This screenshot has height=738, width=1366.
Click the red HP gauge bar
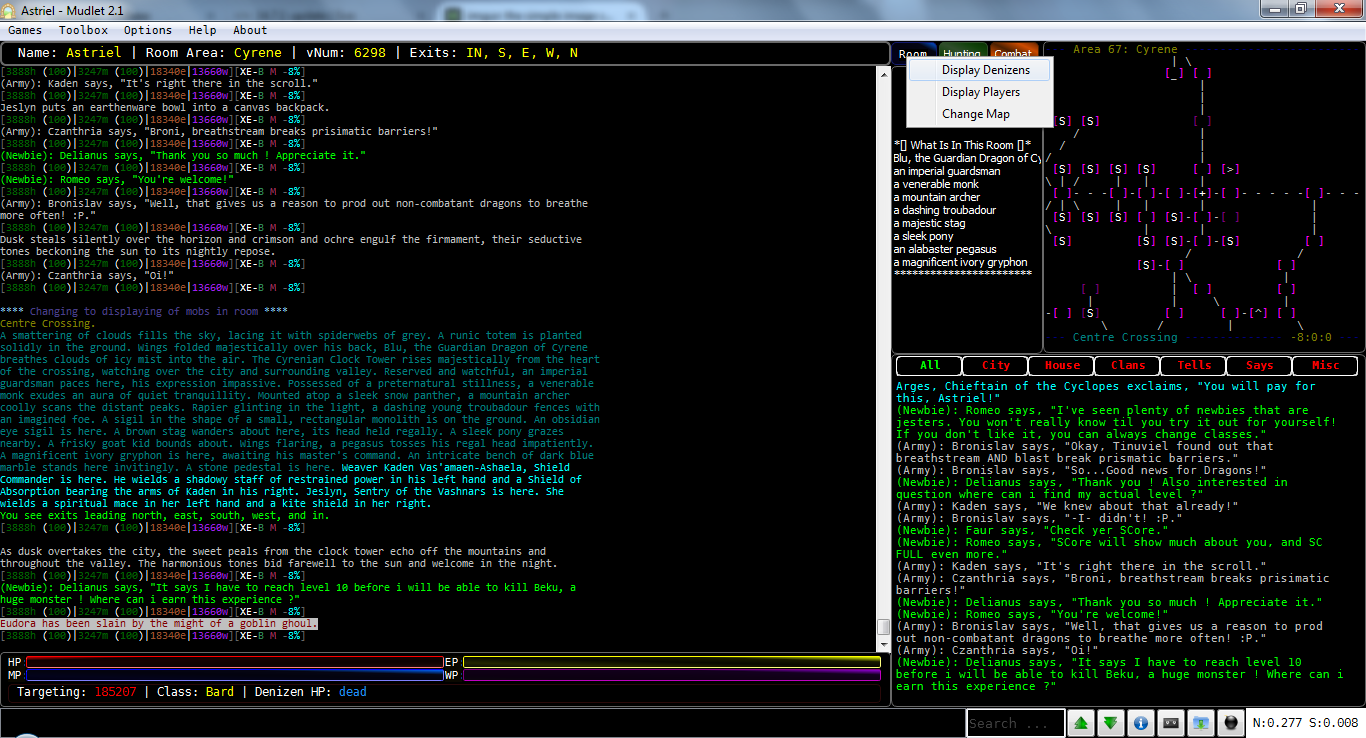coord(235,662)
